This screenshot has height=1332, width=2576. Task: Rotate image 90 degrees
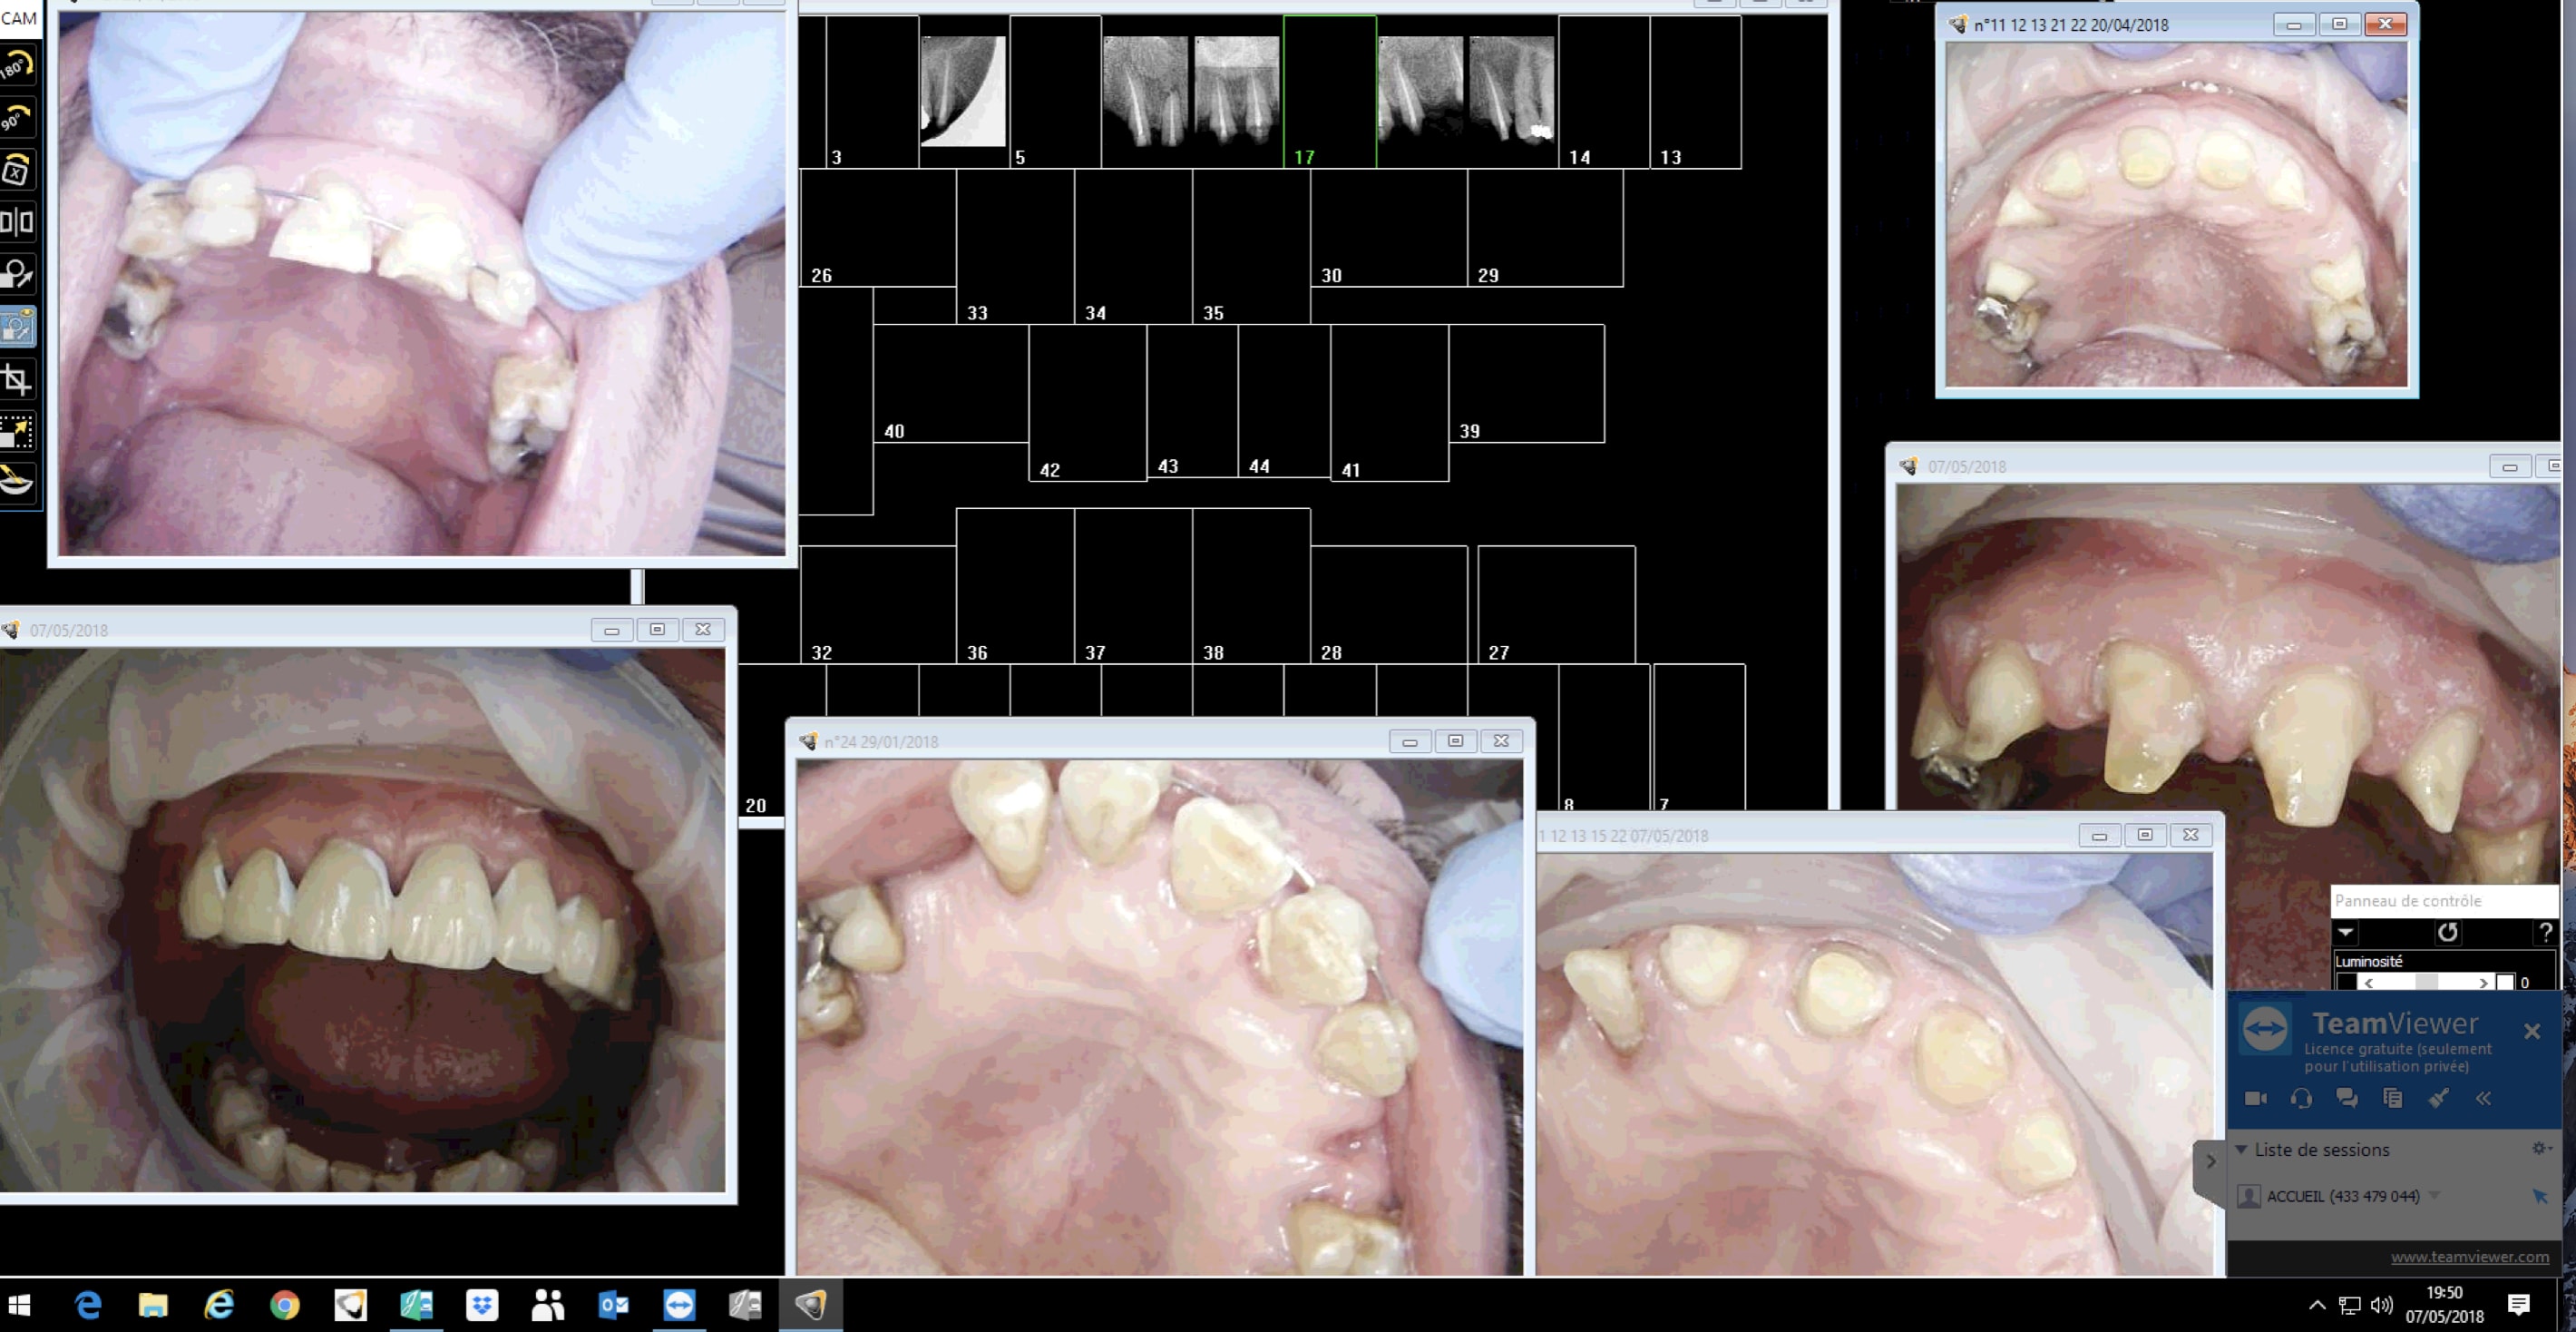click(17, 119)
